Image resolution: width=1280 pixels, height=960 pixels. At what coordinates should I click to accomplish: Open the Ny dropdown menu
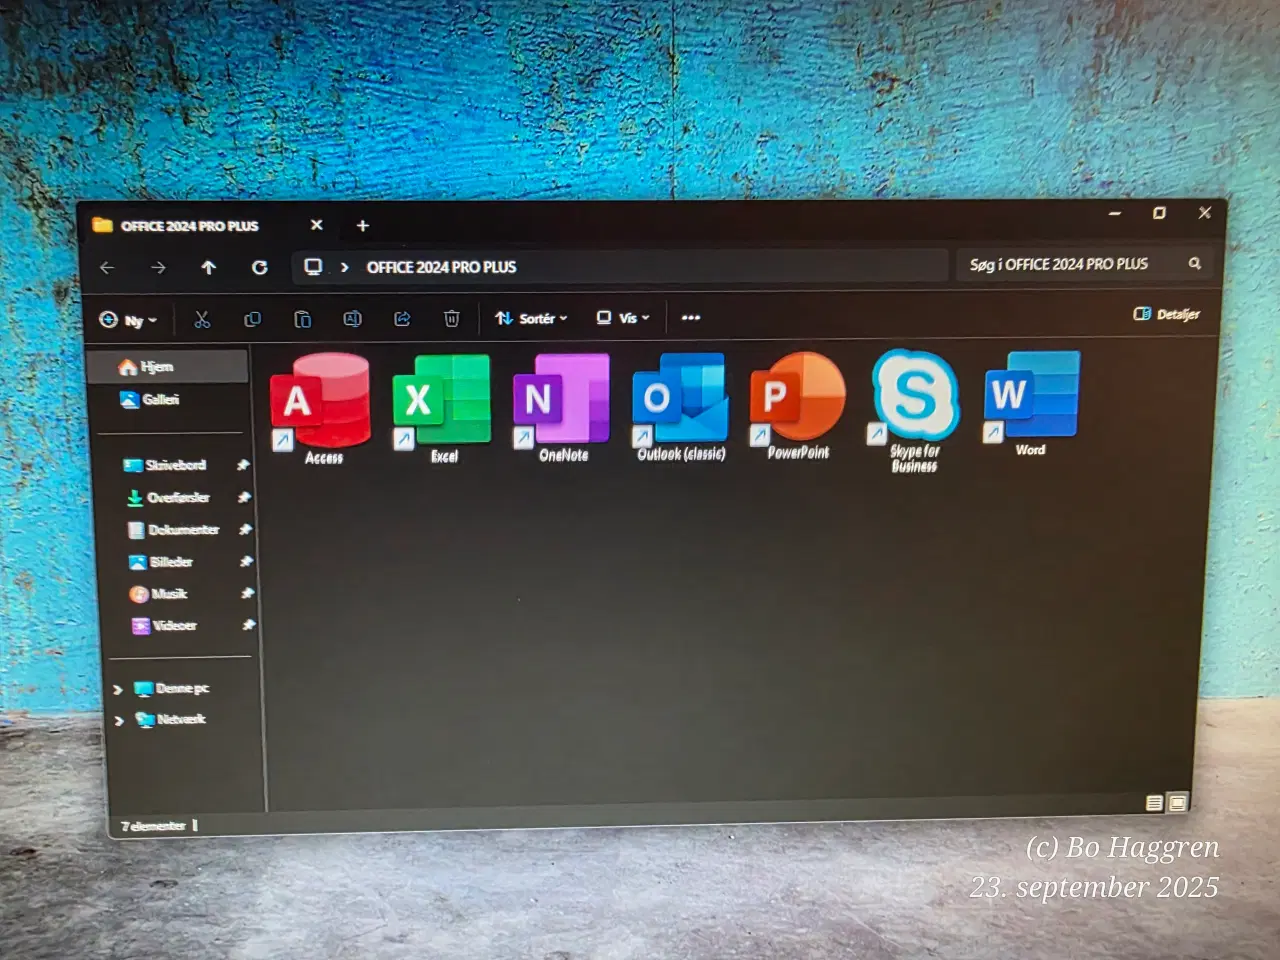[128, 320]
